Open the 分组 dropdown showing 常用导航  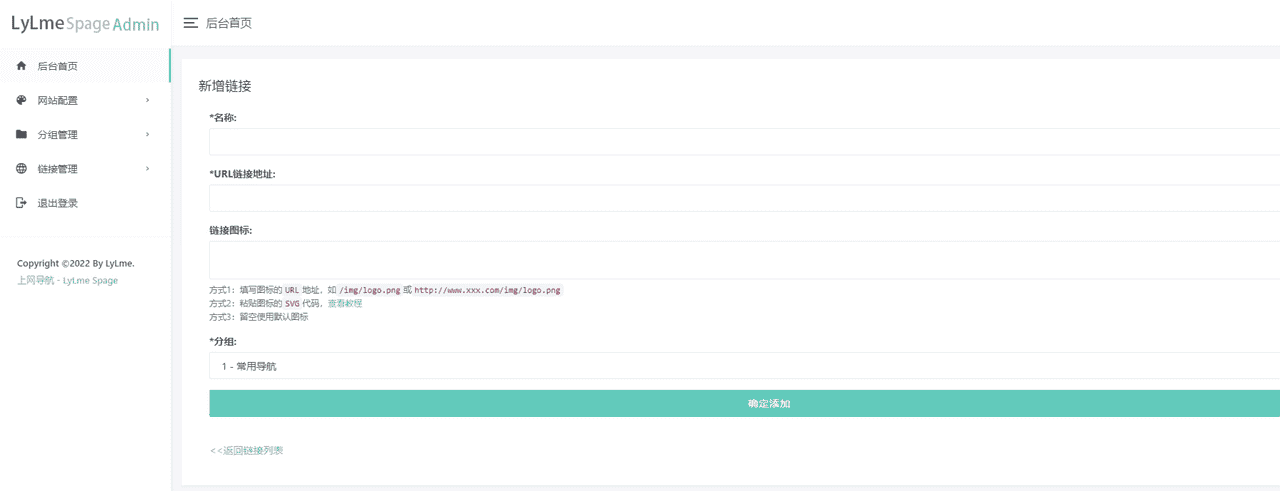point(744,366)
